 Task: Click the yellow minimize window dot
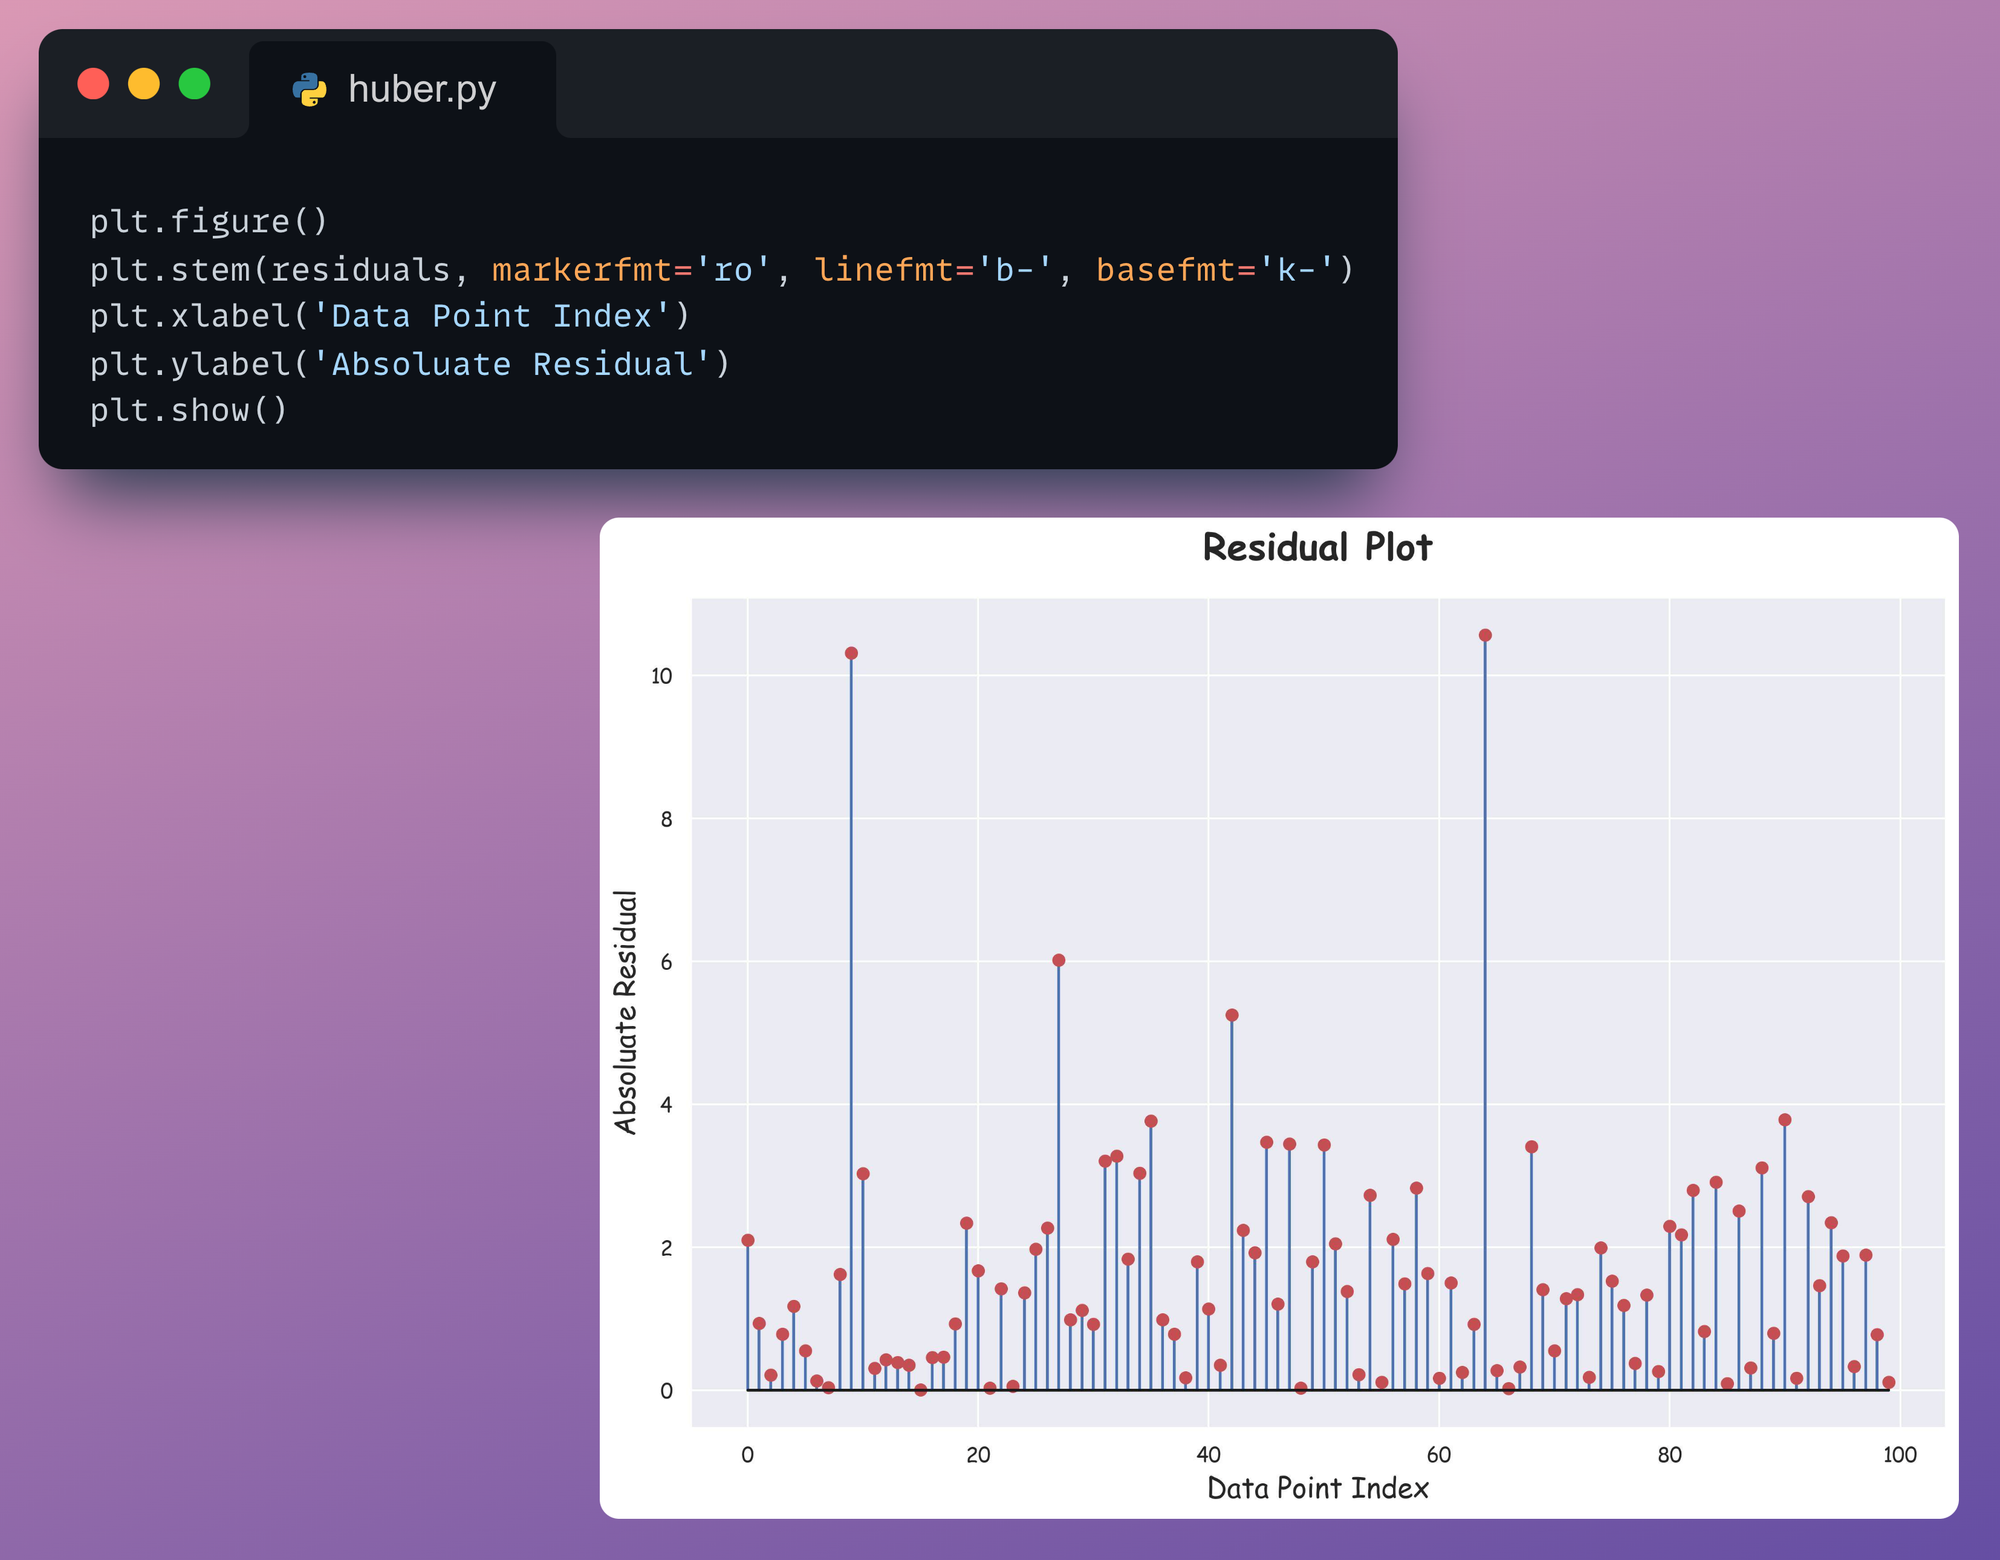coord(144,84)
